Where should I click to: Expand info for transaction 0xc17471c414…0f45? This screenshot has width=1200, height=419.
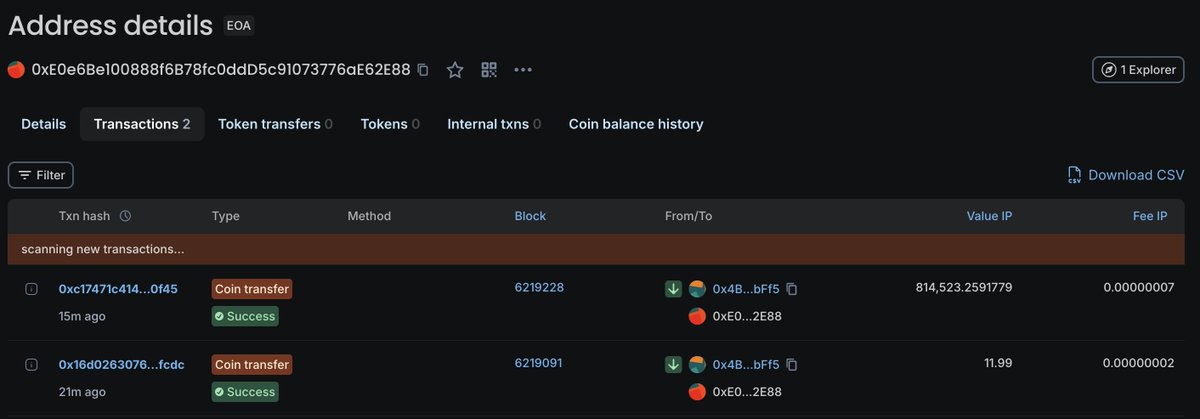[31, 289]
